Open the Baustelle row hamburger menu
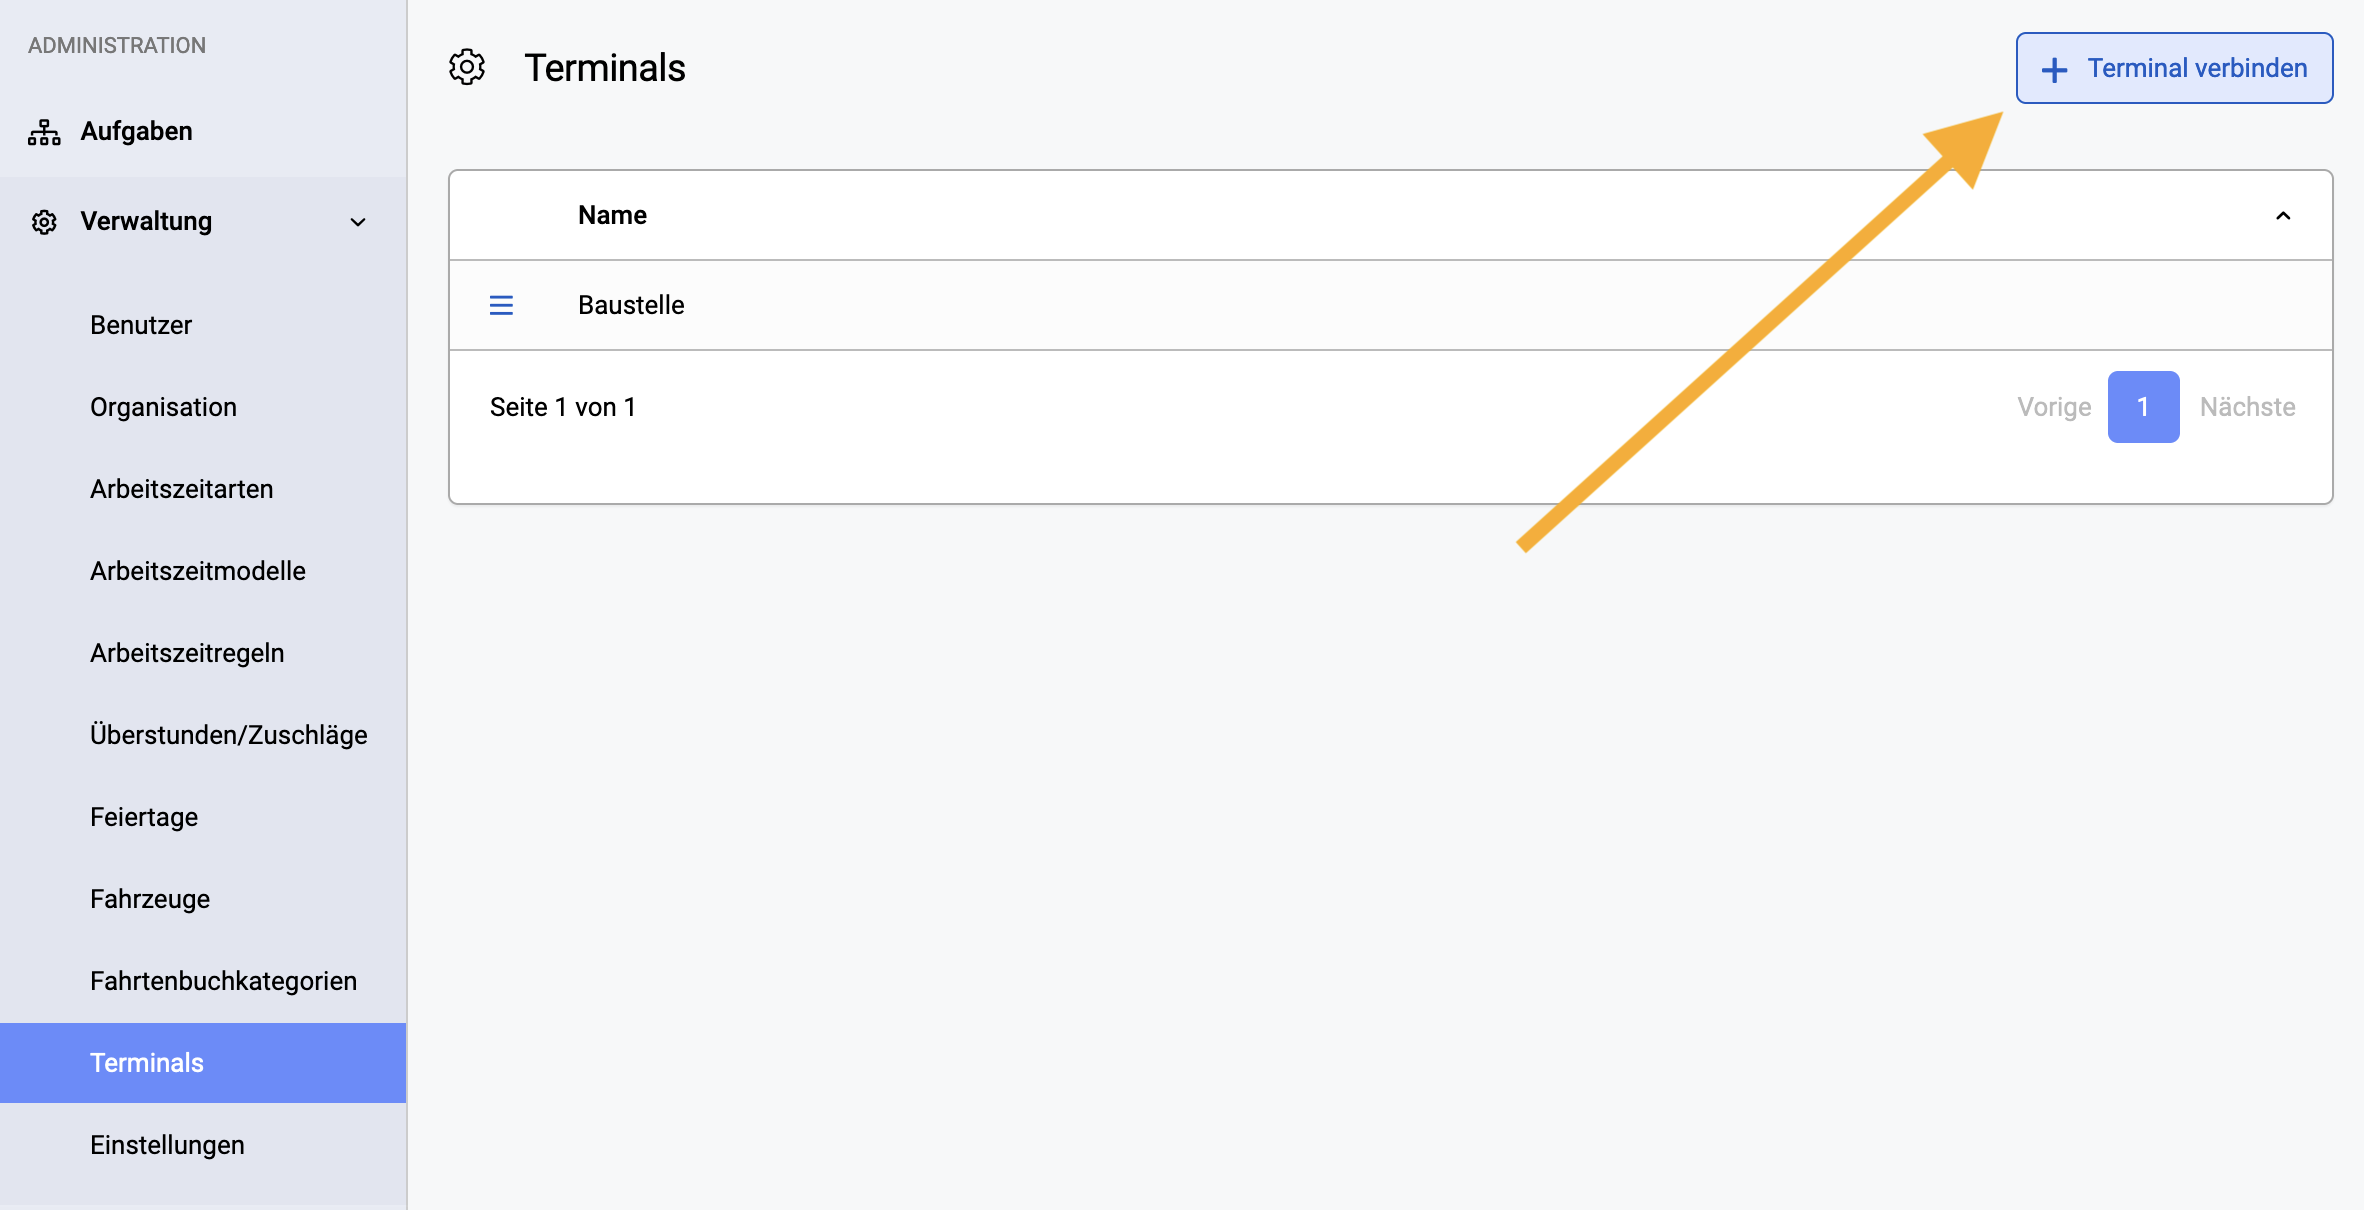 point(501,305)
